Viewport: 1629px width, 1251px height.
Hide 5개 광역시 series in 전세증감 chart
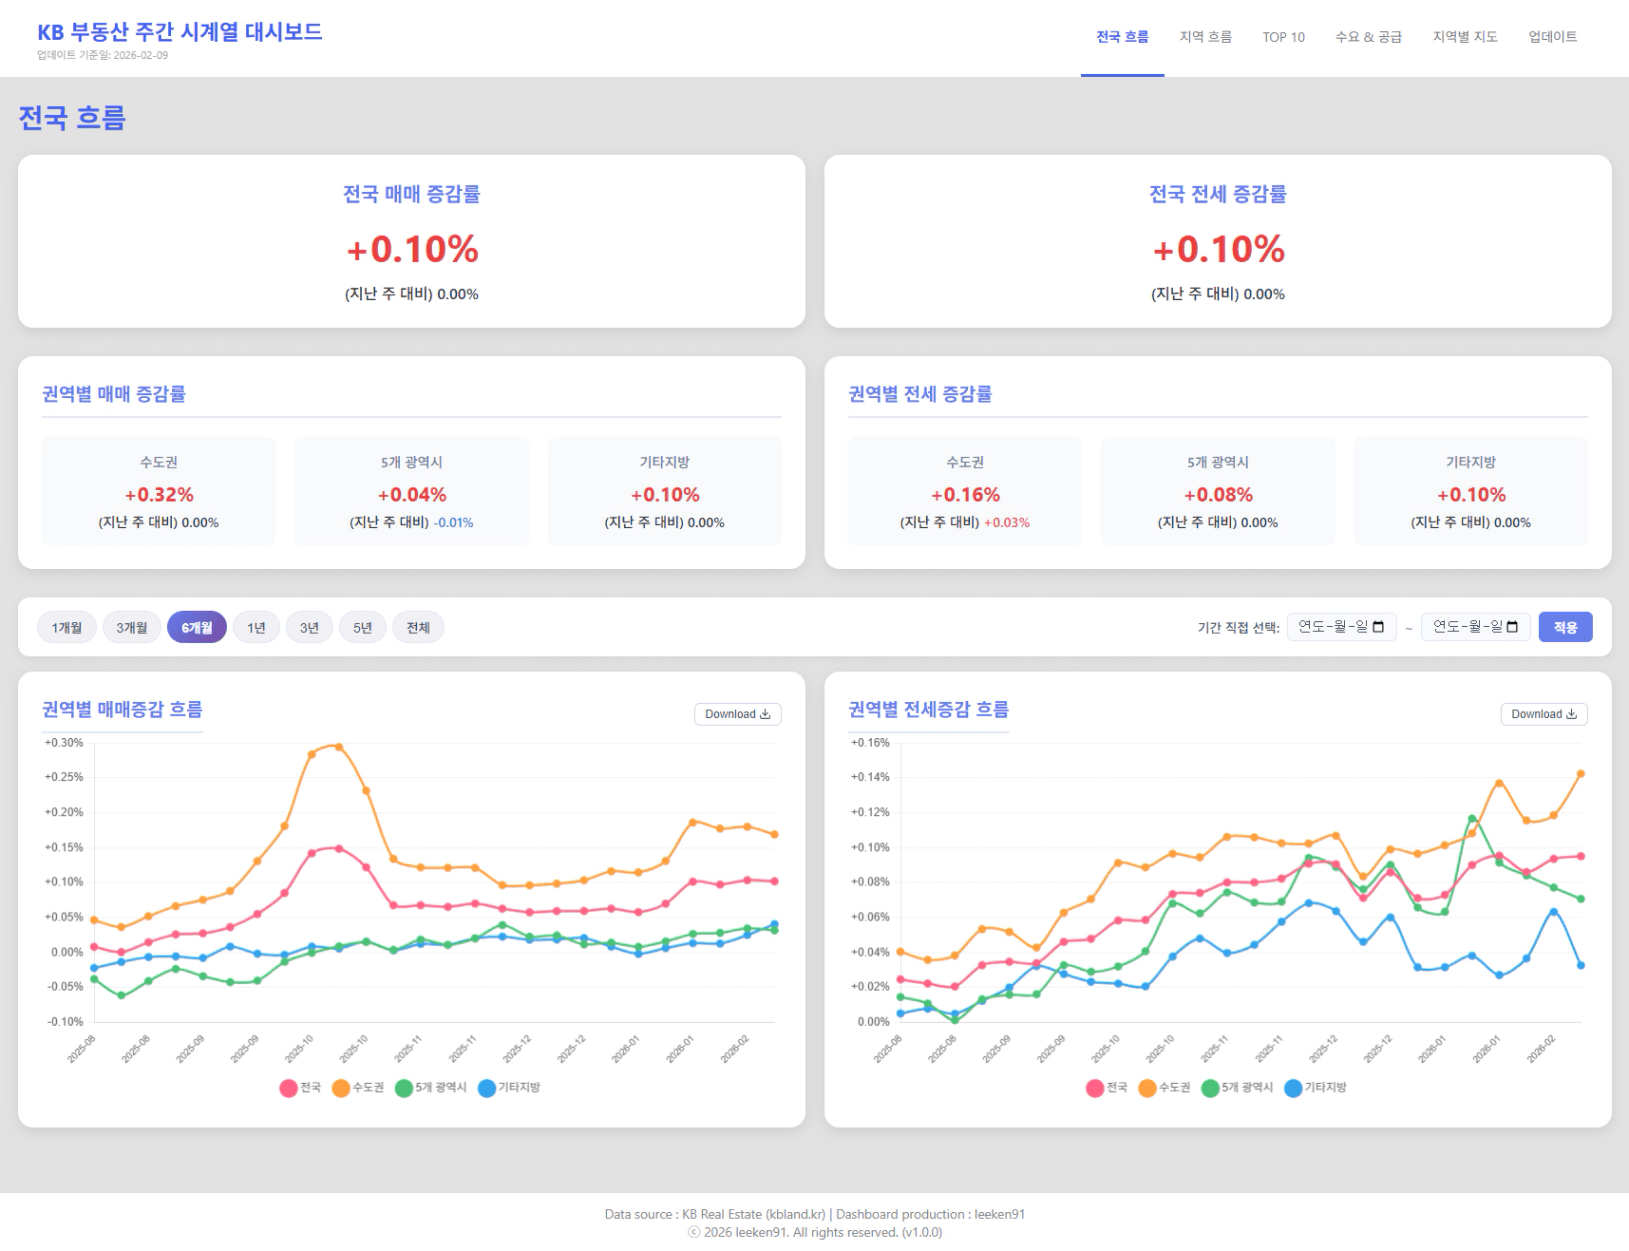point(1237,1088)
